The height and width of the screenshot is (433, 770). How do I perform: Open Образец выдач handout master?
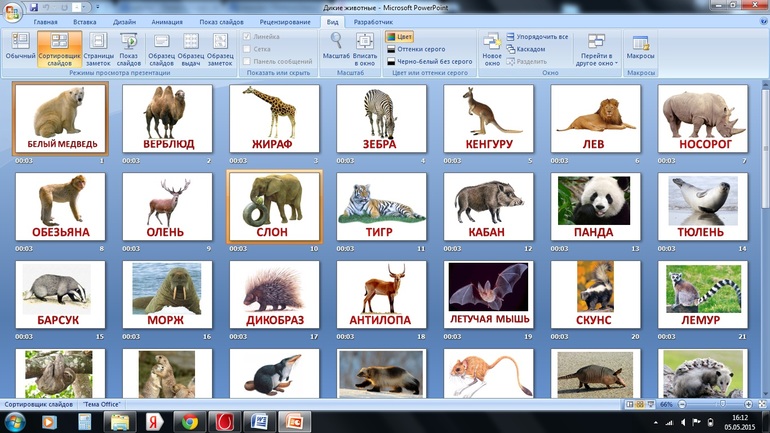click(x=191, y=50)
